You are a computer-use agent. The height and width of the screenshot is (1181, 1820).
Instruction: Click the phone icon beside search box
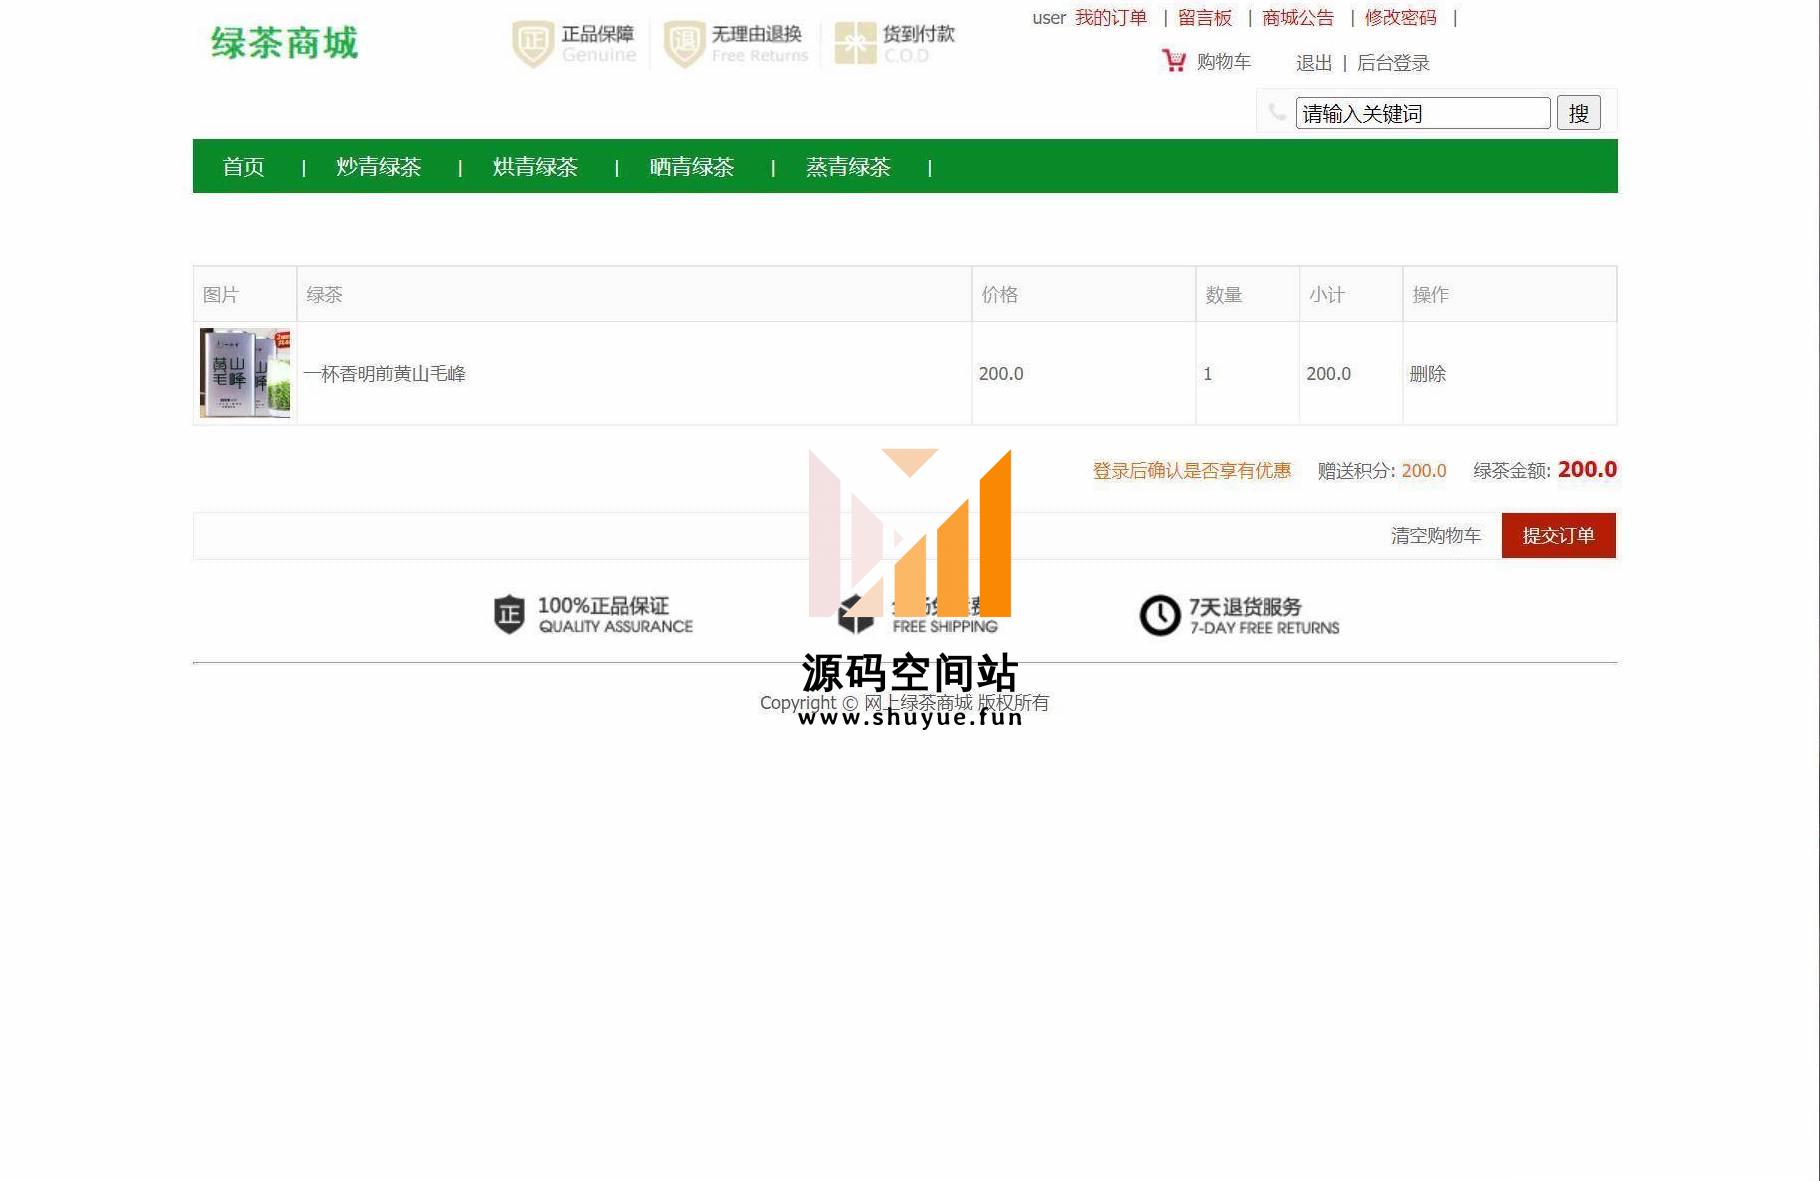1277,112
